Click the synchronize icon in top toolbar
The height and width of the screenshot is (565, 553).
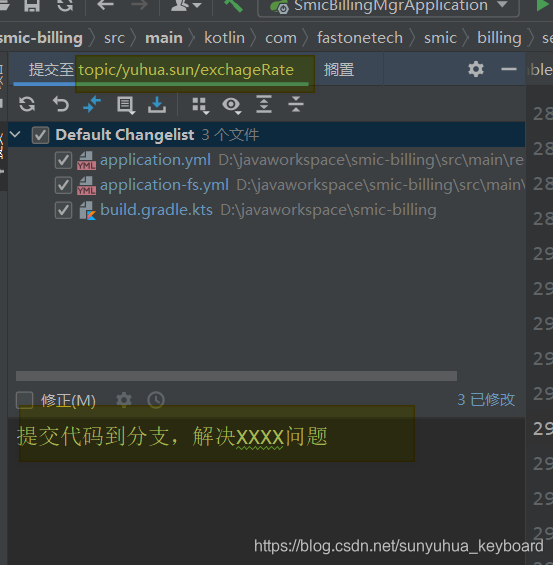click(x=65, y=5)
